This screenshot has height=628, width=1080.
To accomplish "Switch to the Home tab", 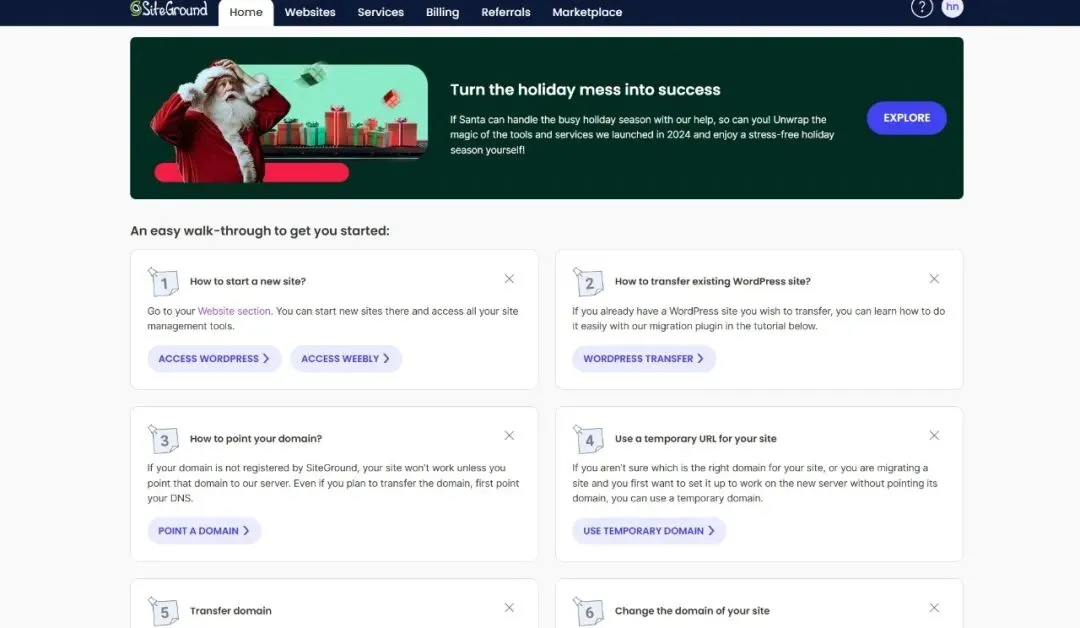I will coord(246,12).
